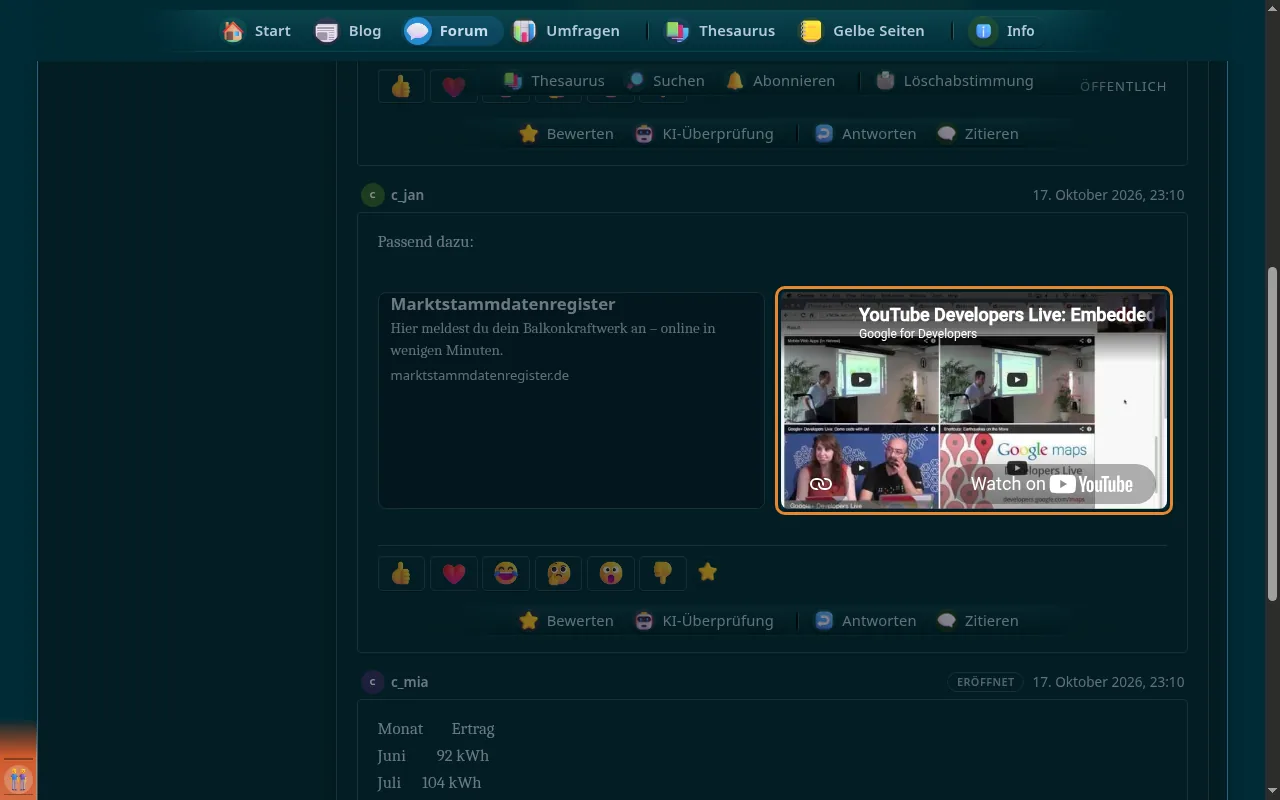1280x800 pixels.
Task: Click Bewerten on the post above c_jan's
Action: [x=566, y=134]
